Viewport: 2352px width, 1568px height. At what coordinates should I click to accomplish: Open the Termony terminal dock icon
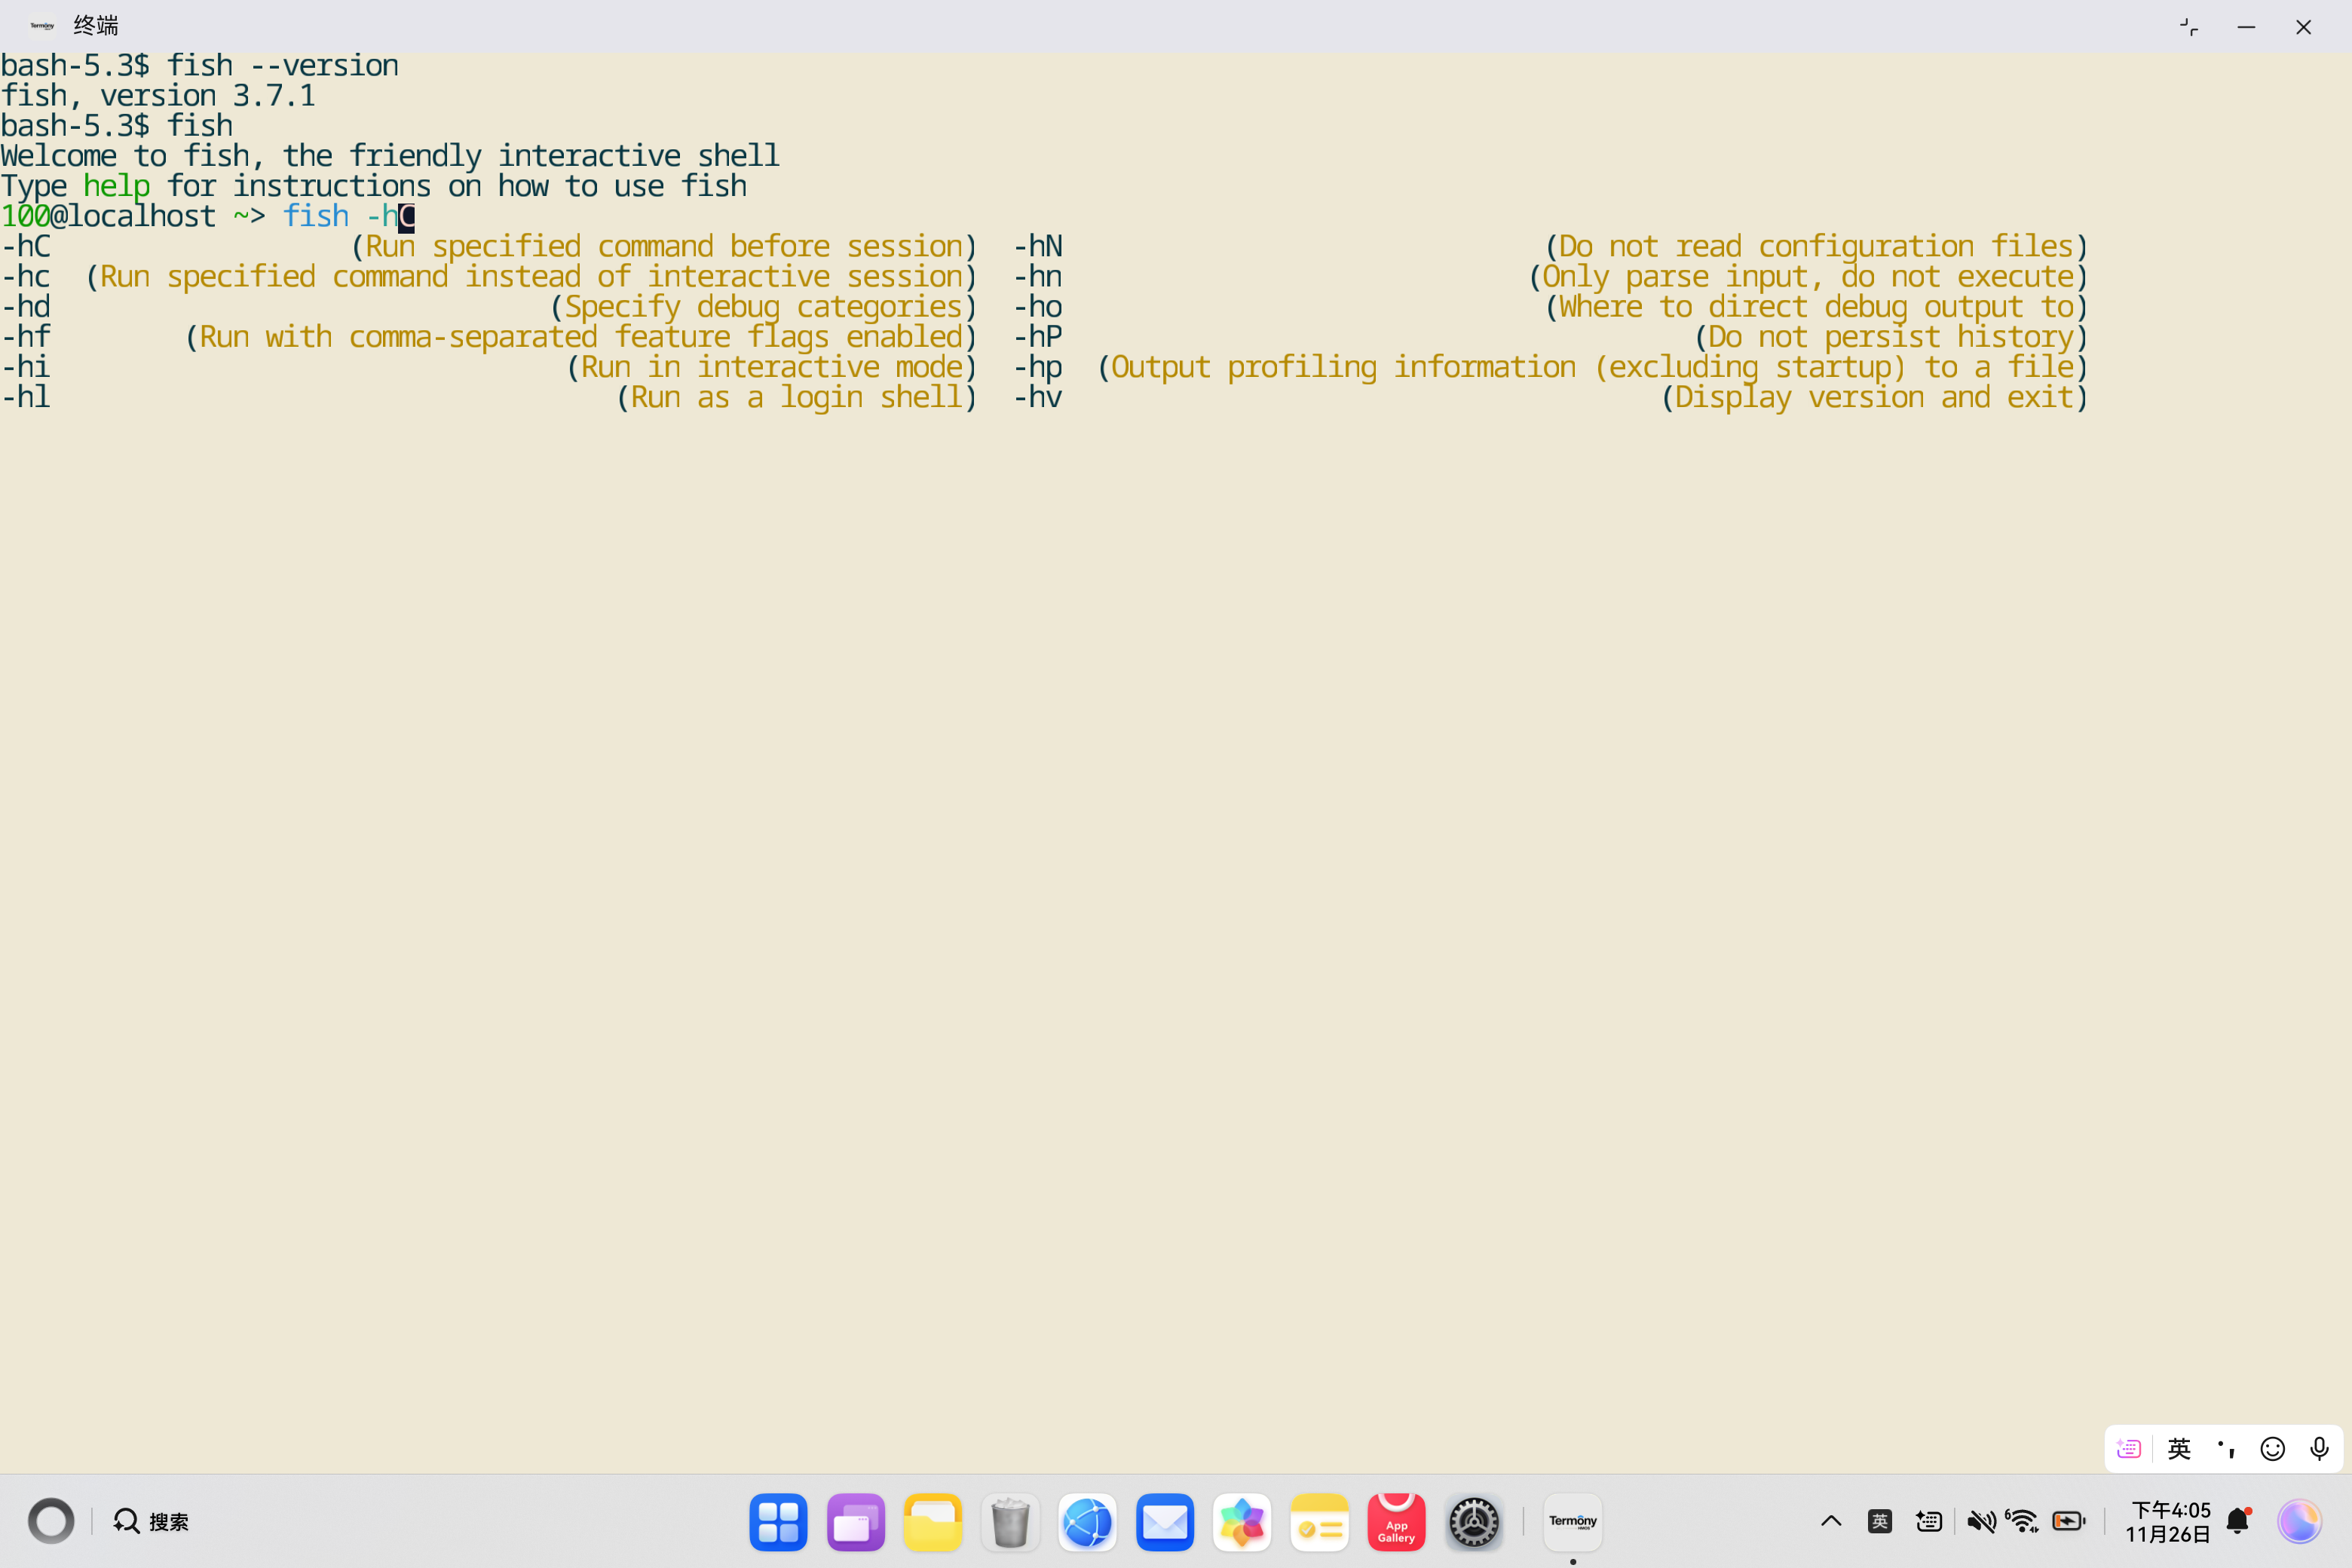point(1572,1522)
